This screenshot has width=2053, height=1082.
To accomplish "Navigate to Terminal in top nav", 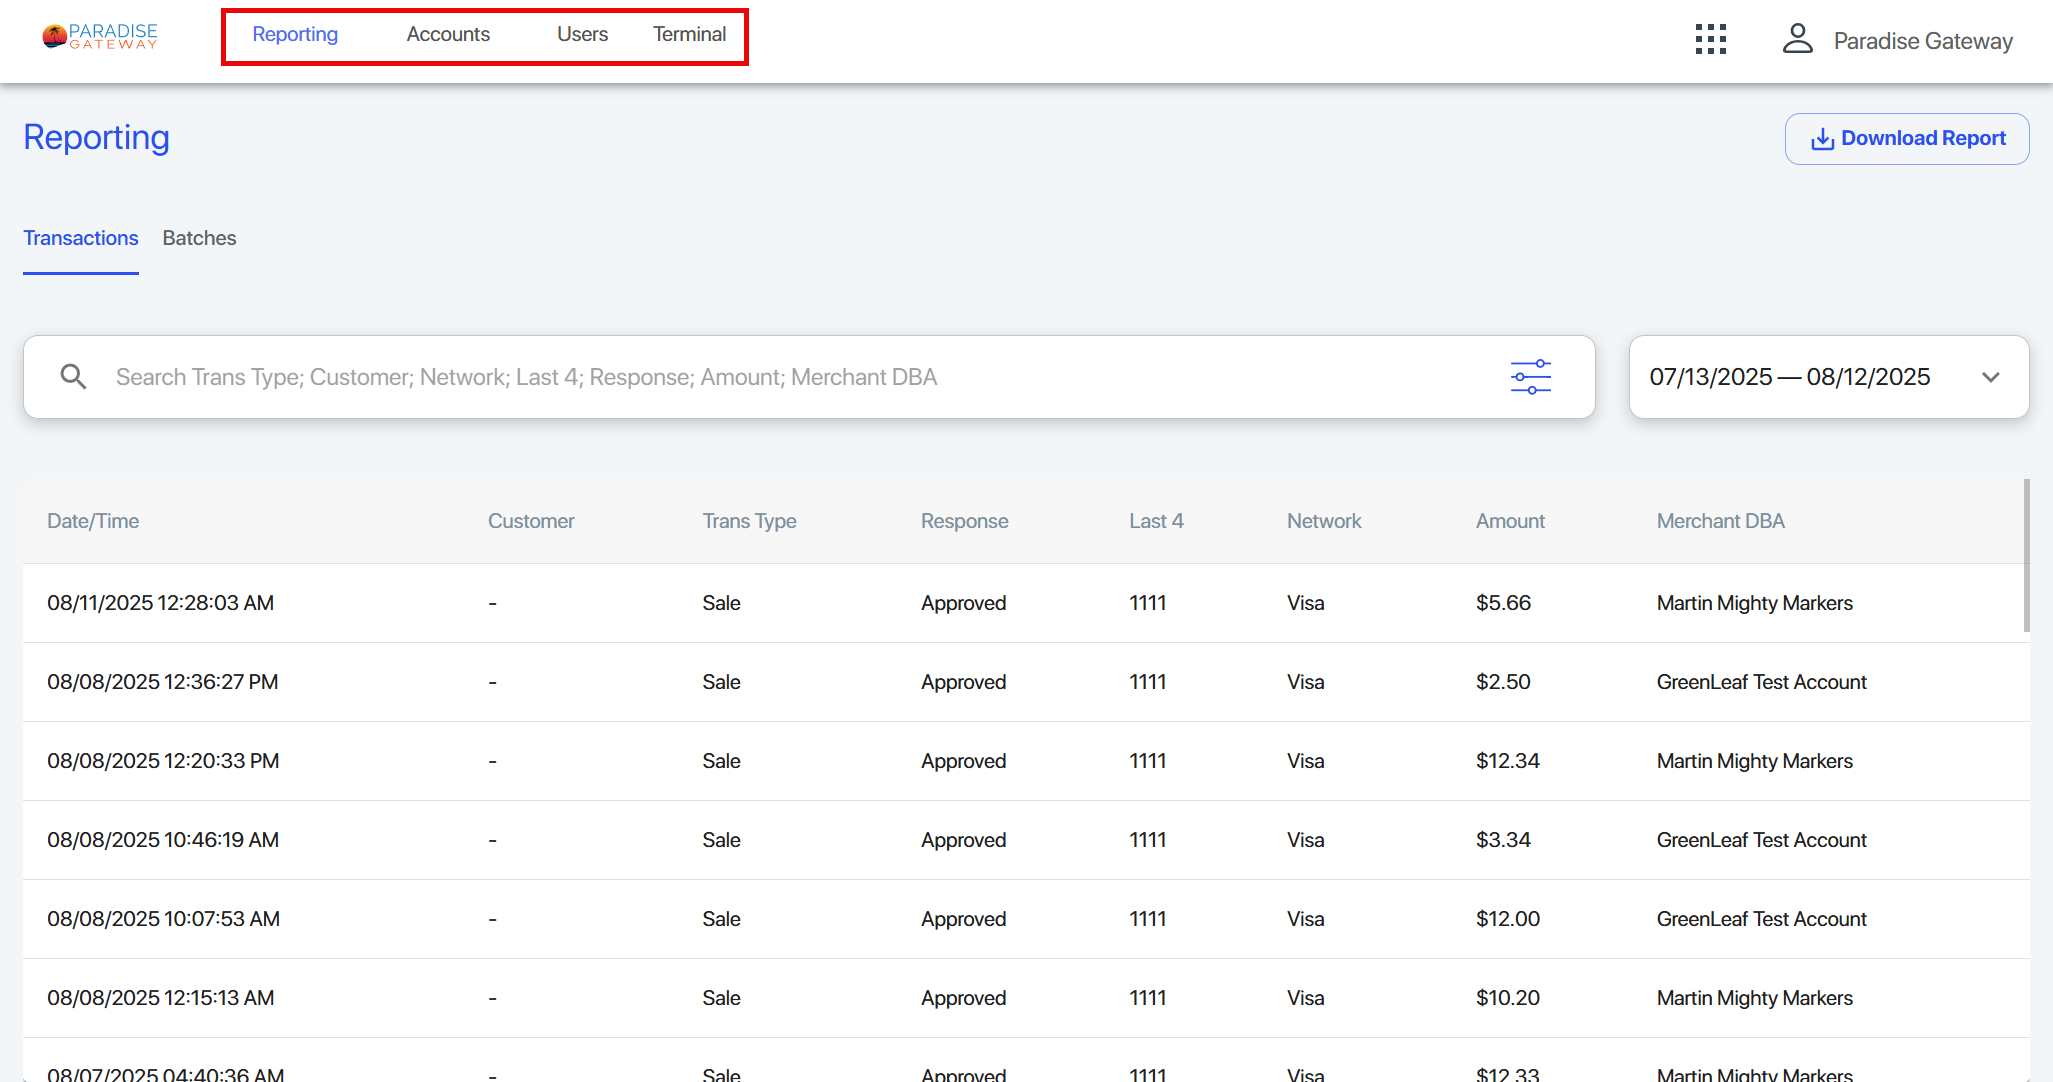I will click(x=689, y=34).
